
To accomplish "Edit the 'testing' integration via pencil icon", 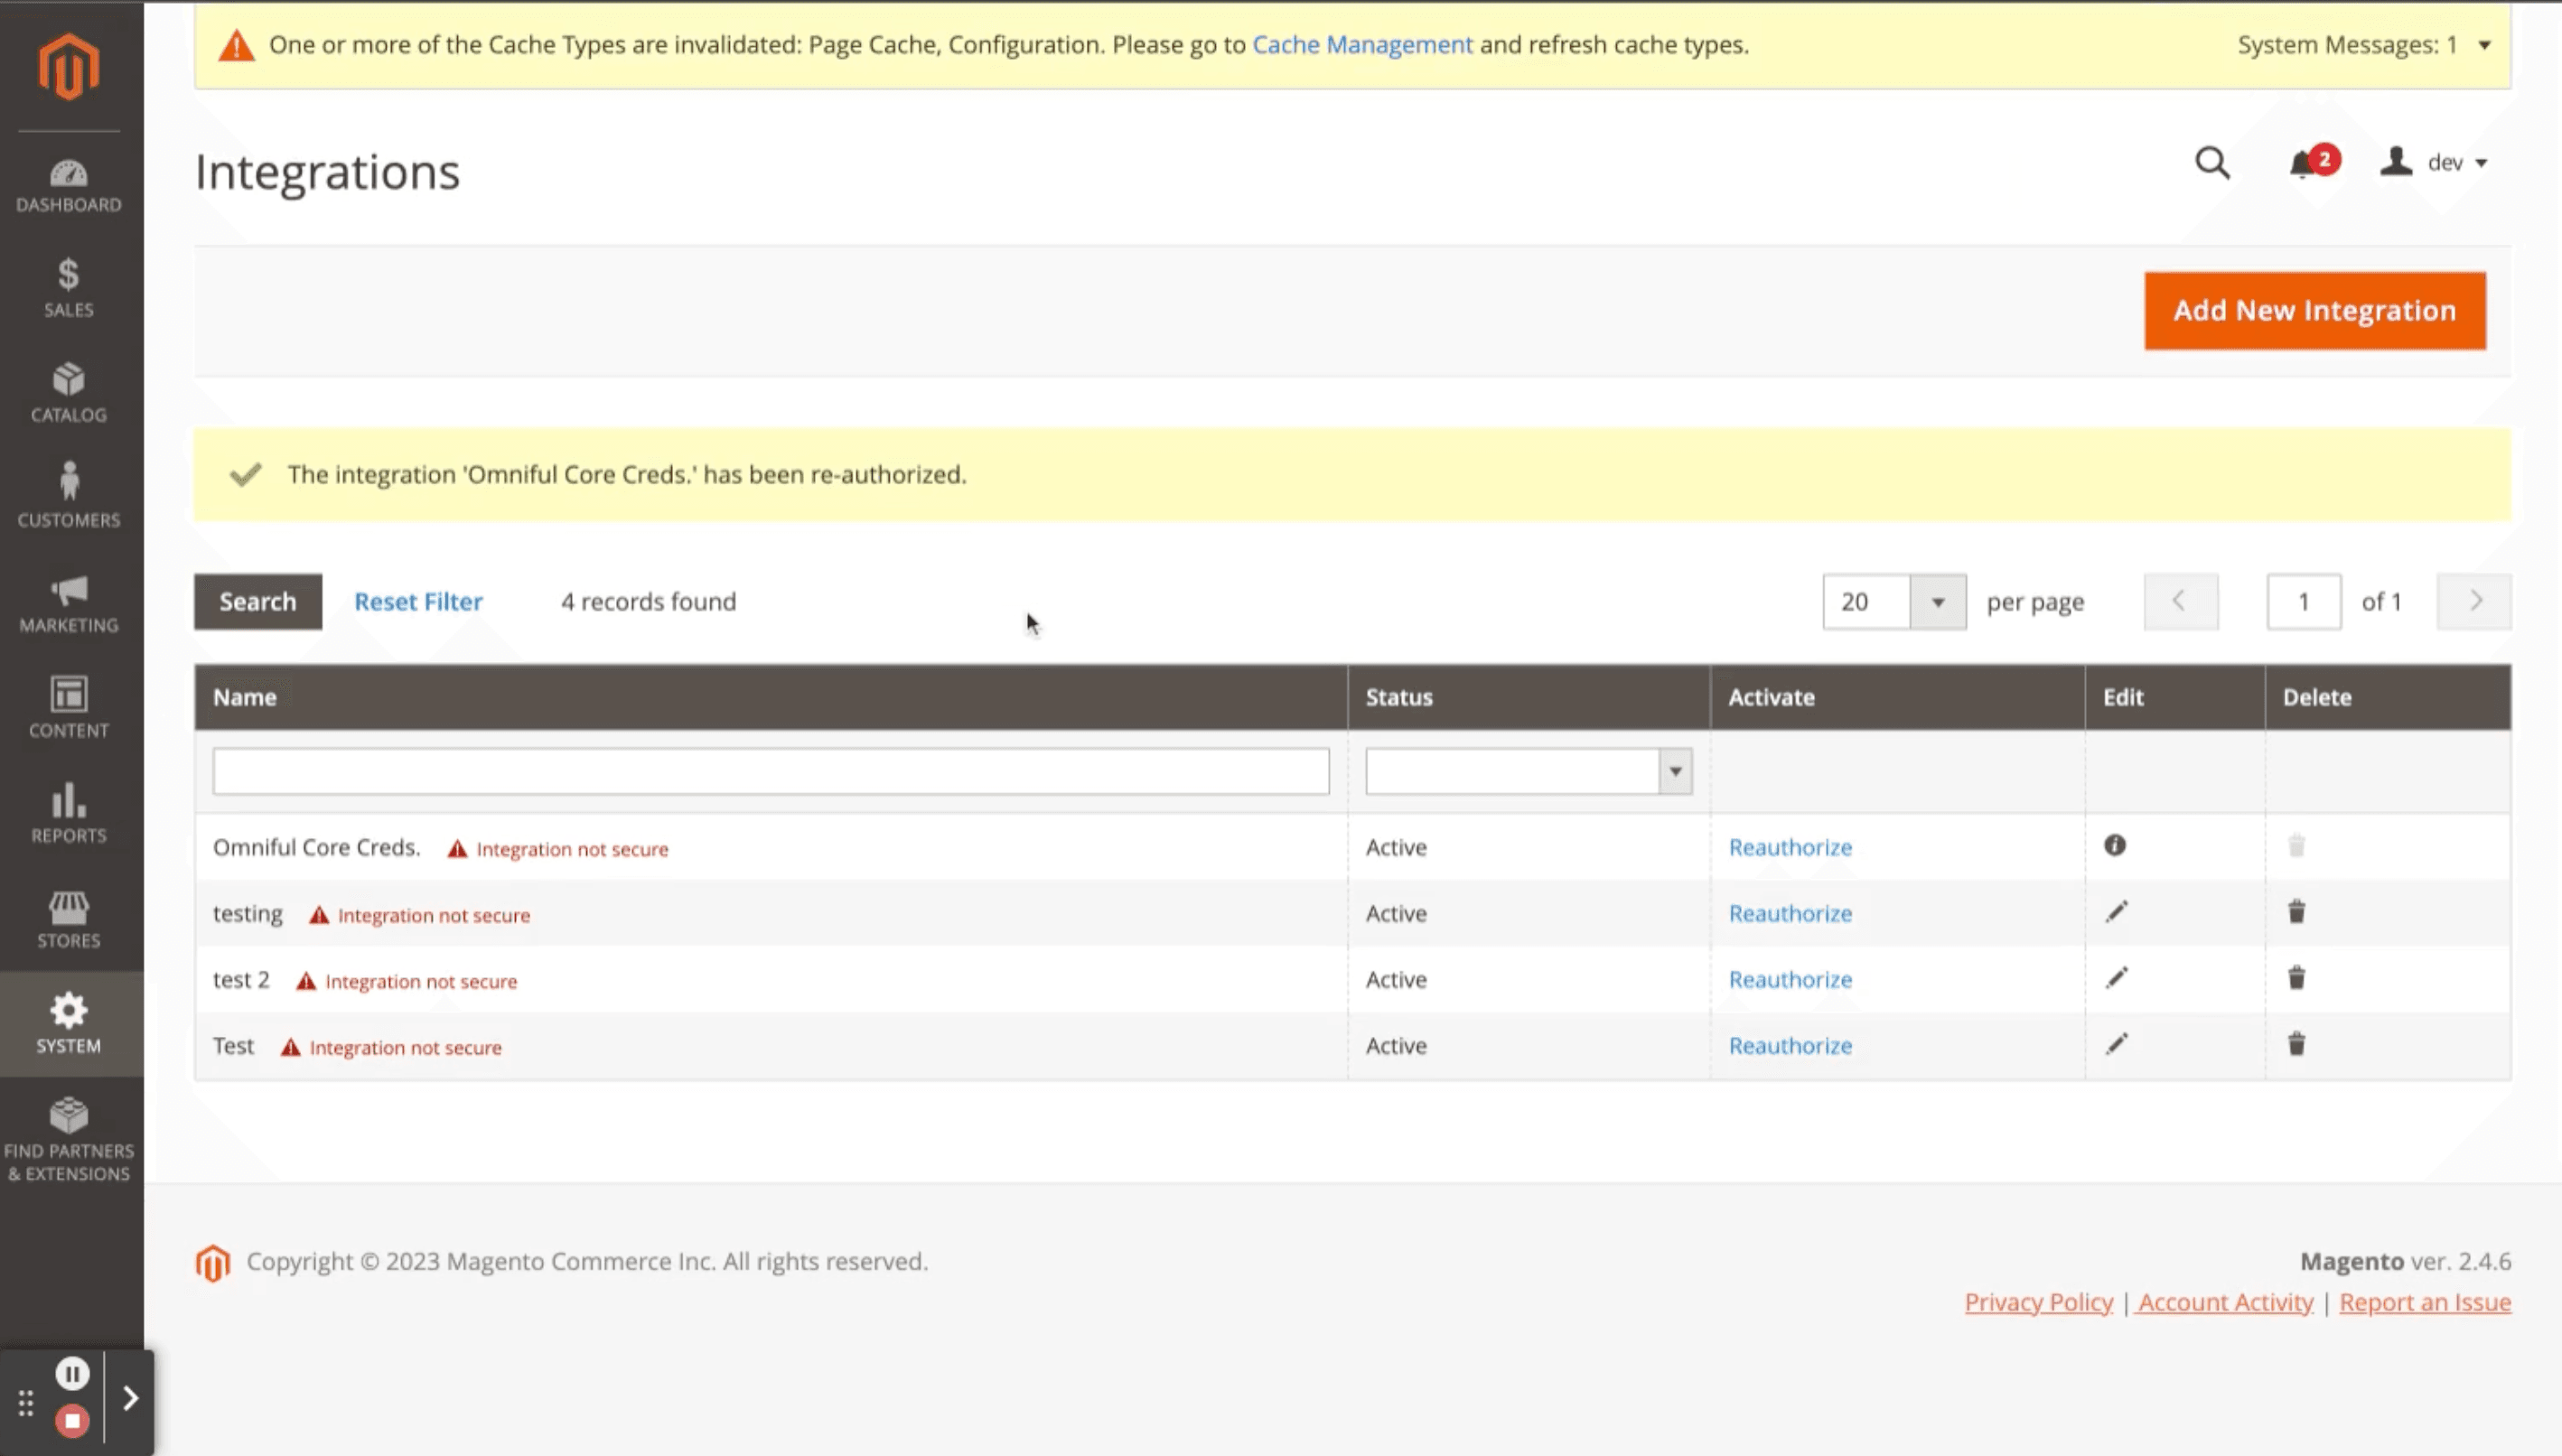I will point(2116,912).
